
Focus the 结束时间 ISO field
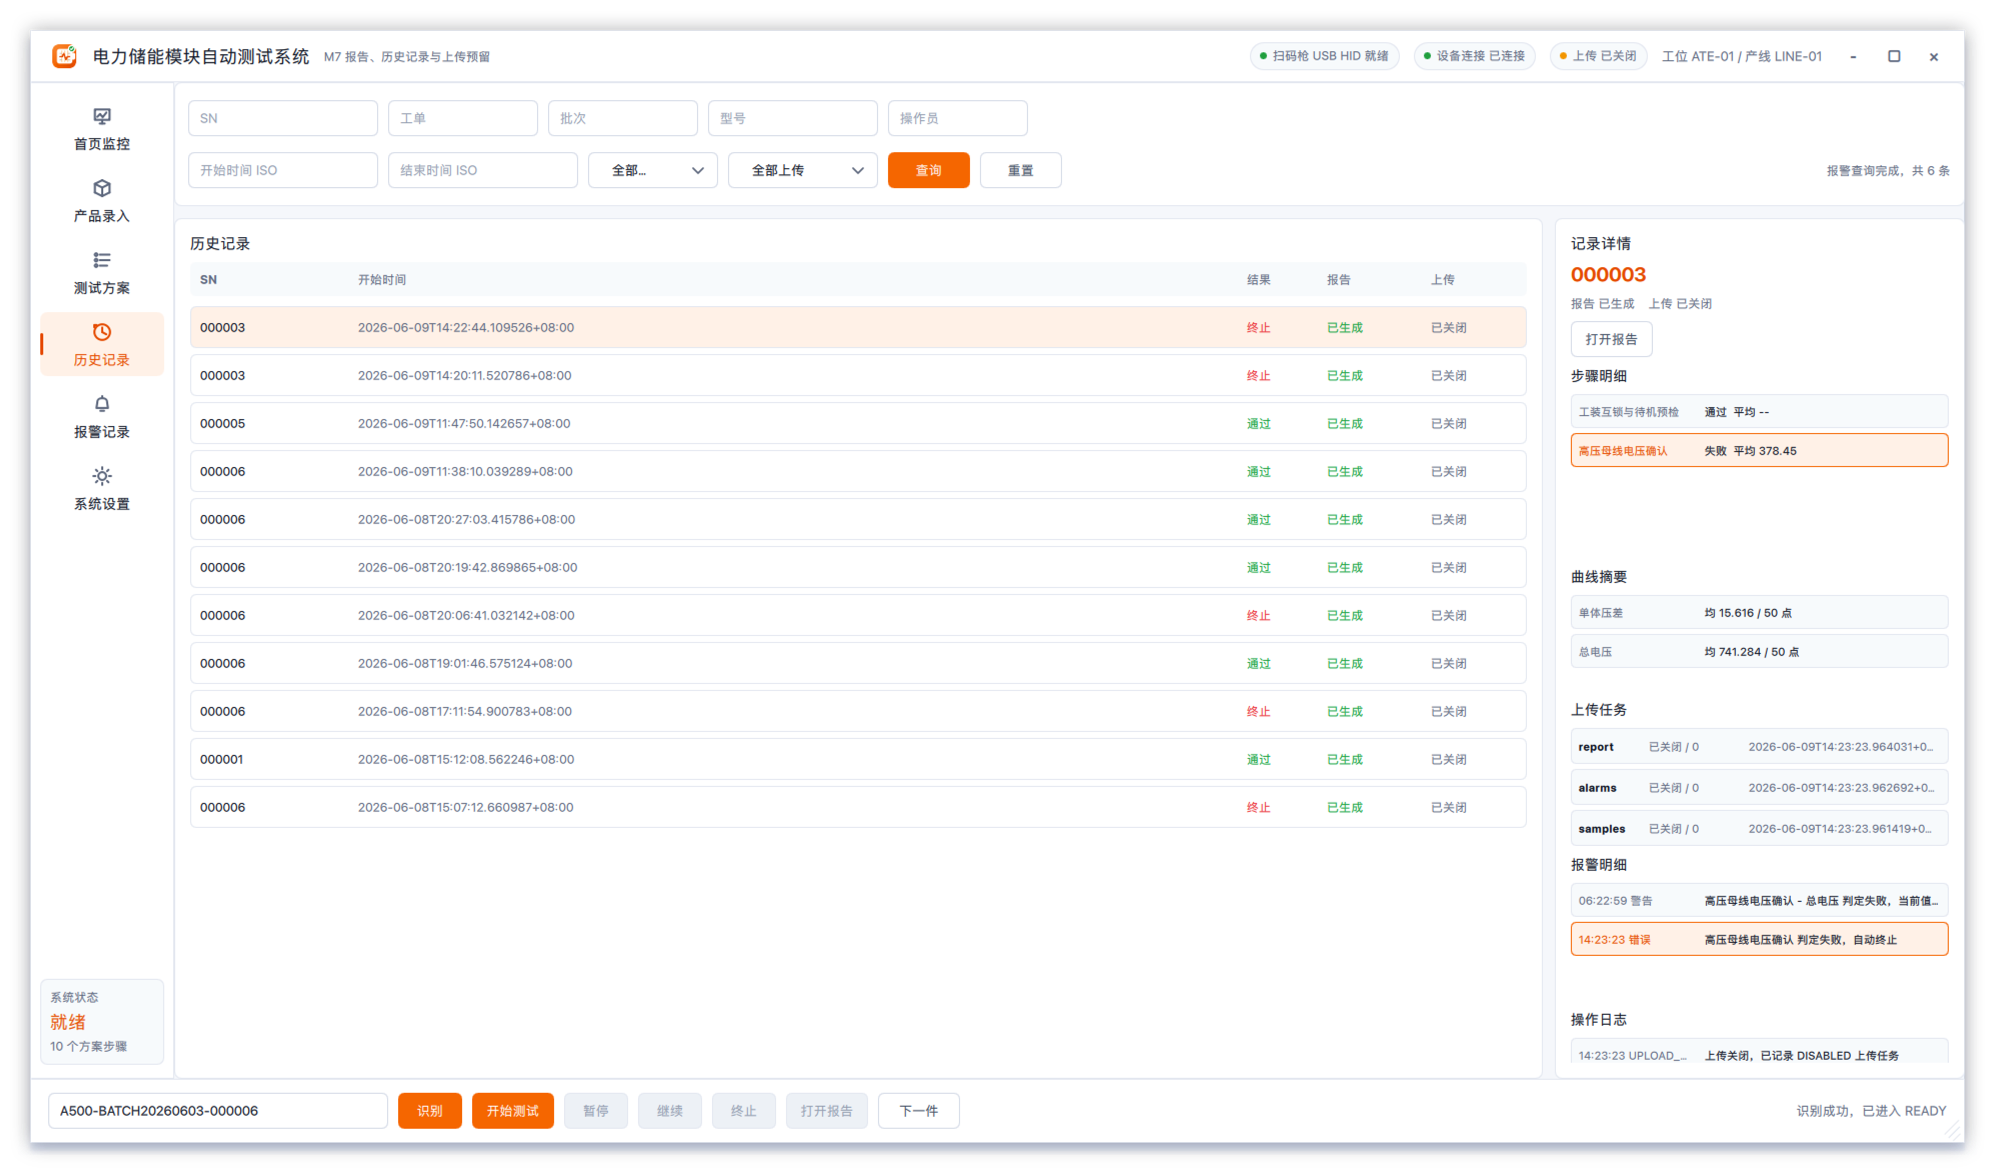tap(483, 170)
